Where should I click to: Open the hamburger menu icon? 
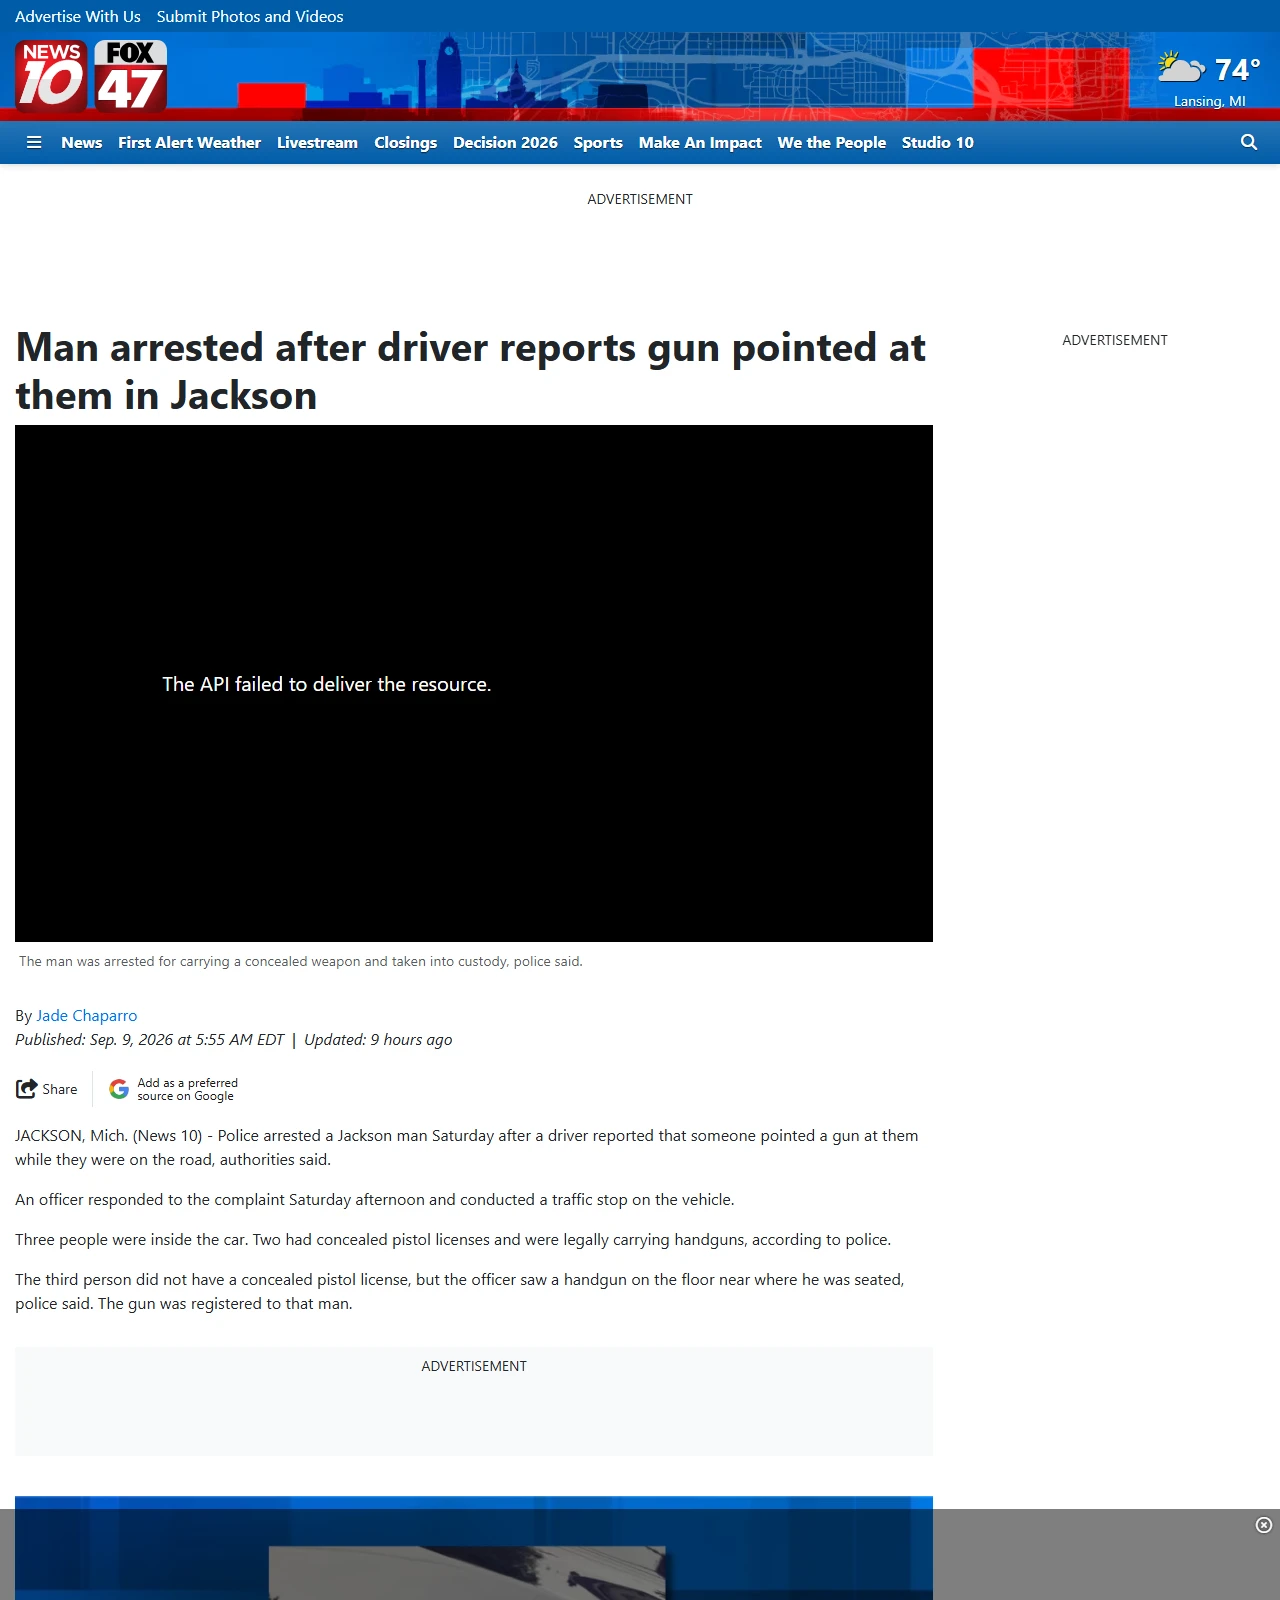[34, 142]
